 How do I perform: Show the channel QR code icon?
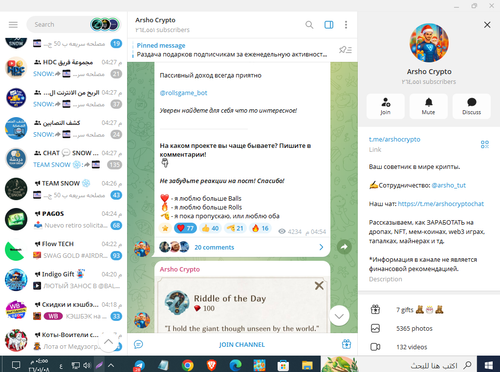485,144
